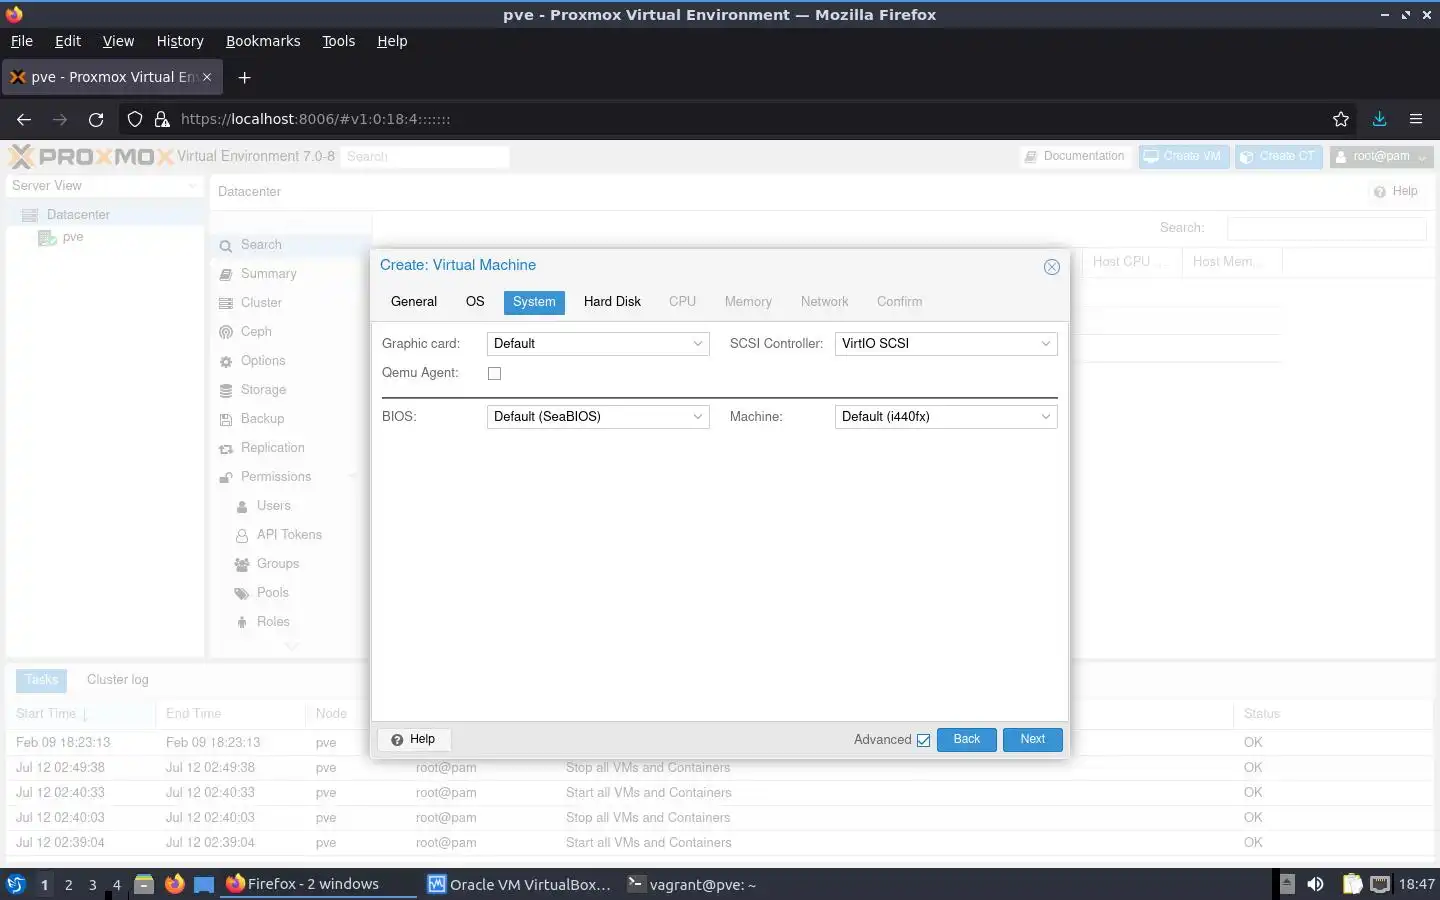1440x900 pixels.
Task: Bookmark this page with star icon
Action: (1341, 119)
